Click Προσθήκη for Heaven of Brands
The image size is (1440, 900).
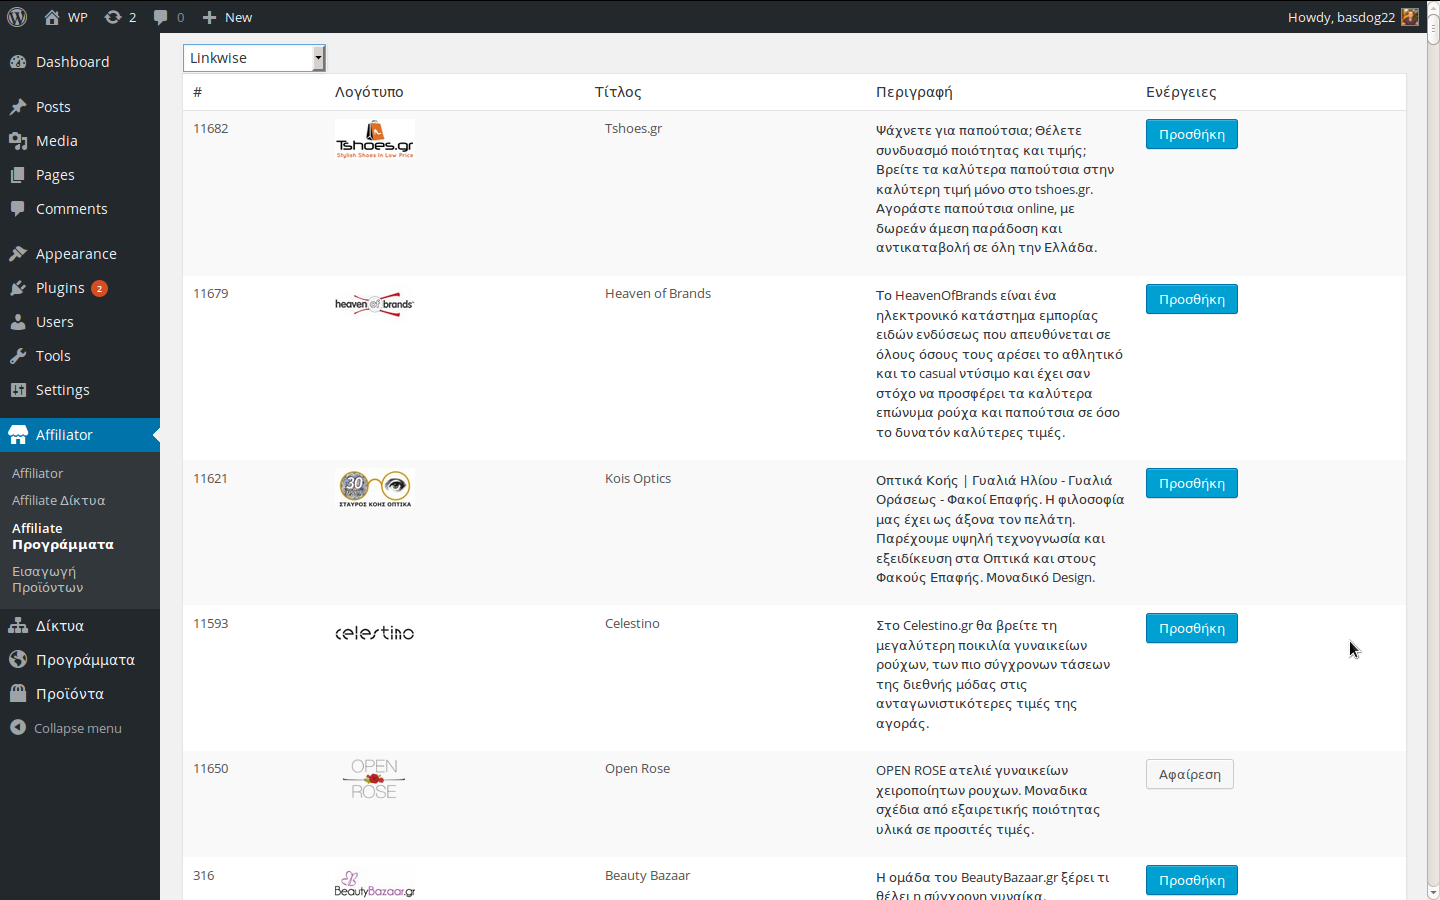coord(1192,299)
